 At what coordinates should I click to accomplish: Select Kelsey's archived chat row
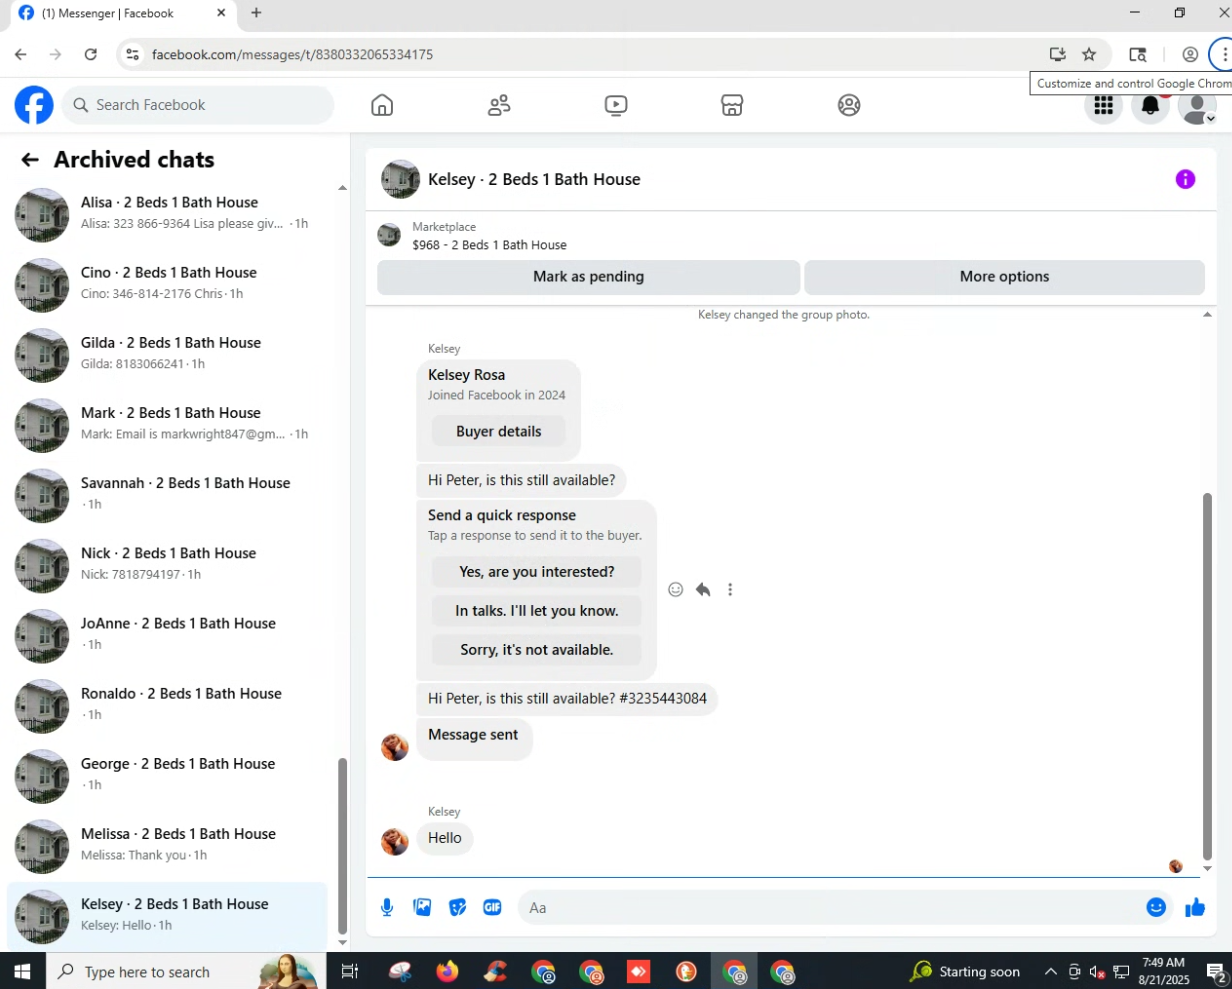click(167, 916)
